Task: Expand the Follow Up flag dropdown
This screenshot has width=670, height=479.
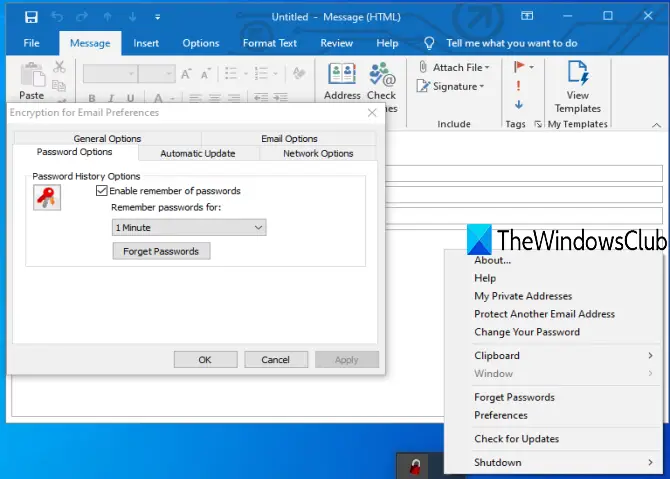Action: (532, 67)
